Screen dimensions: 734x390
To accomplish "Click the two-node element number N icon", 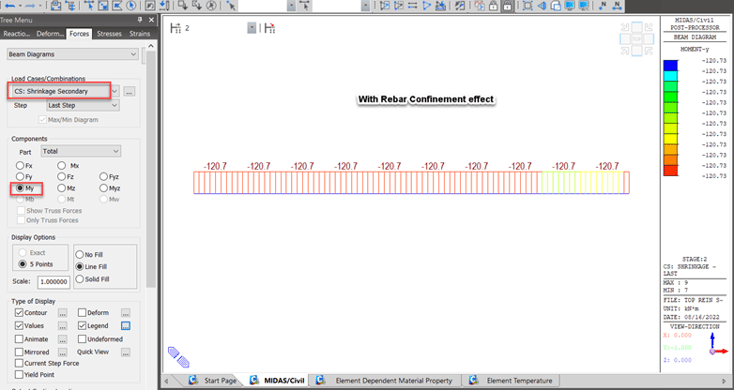I will tap(617, 6).
